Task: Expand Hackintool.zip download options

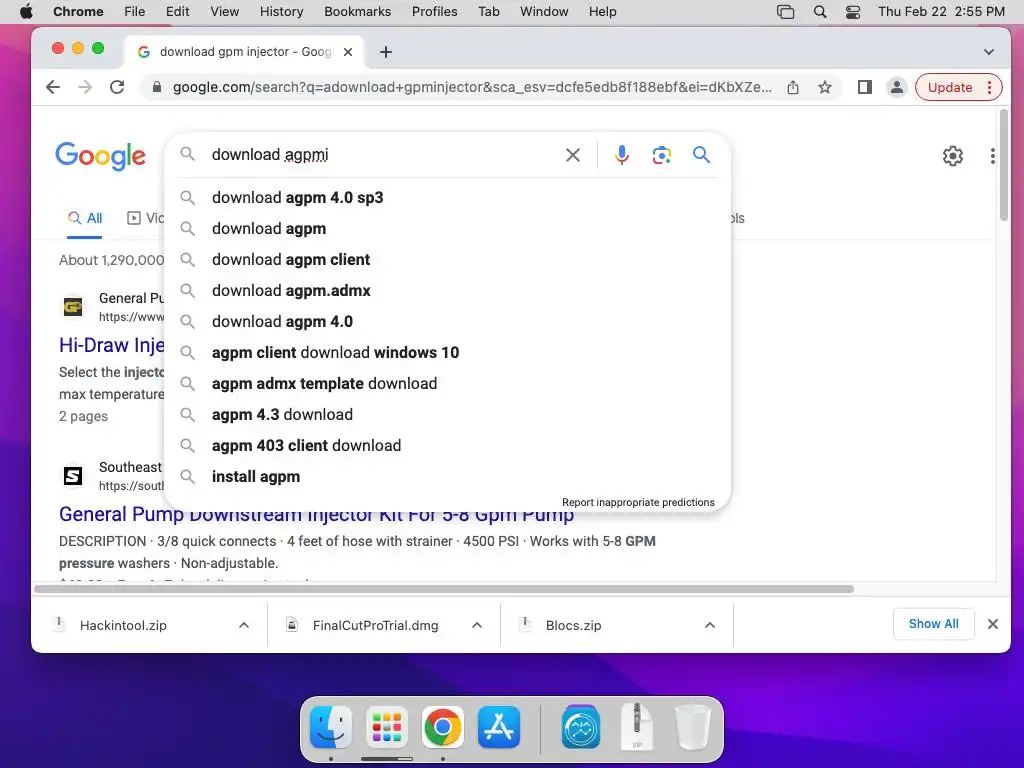Action: (244, 625)
